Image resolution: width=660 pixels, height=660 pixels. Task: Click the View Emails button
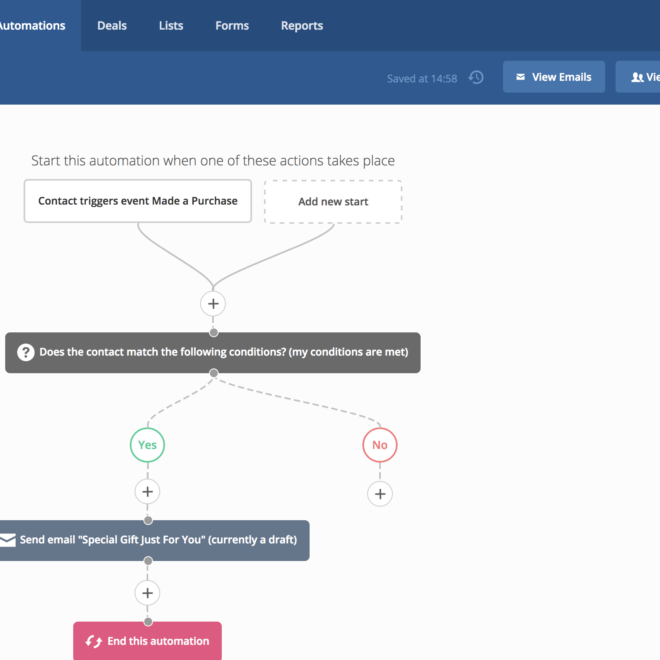554,77
